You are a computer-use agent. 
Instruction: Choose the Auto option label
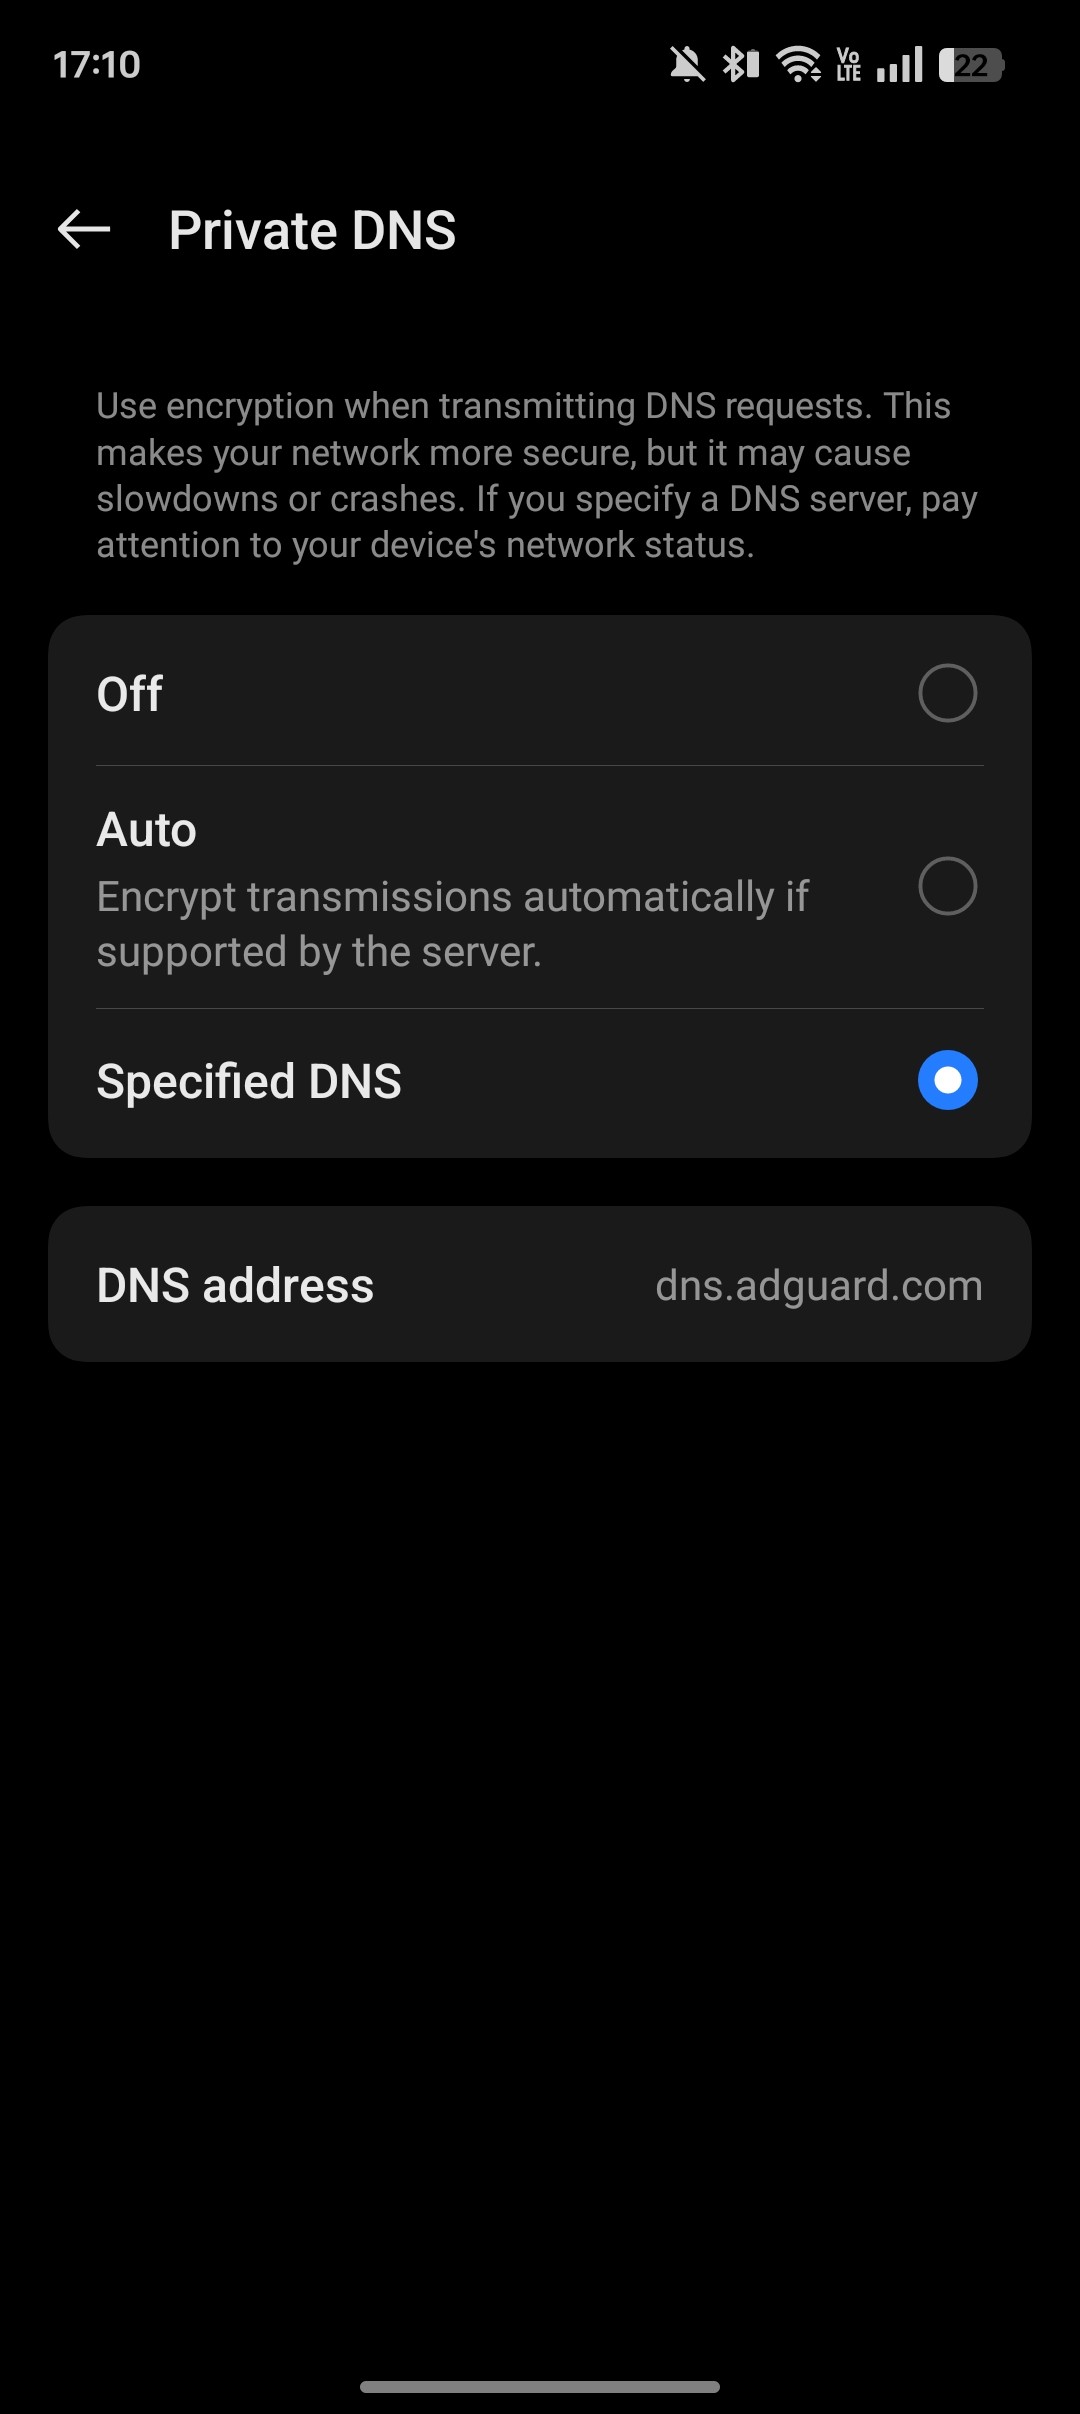point(147,830)
